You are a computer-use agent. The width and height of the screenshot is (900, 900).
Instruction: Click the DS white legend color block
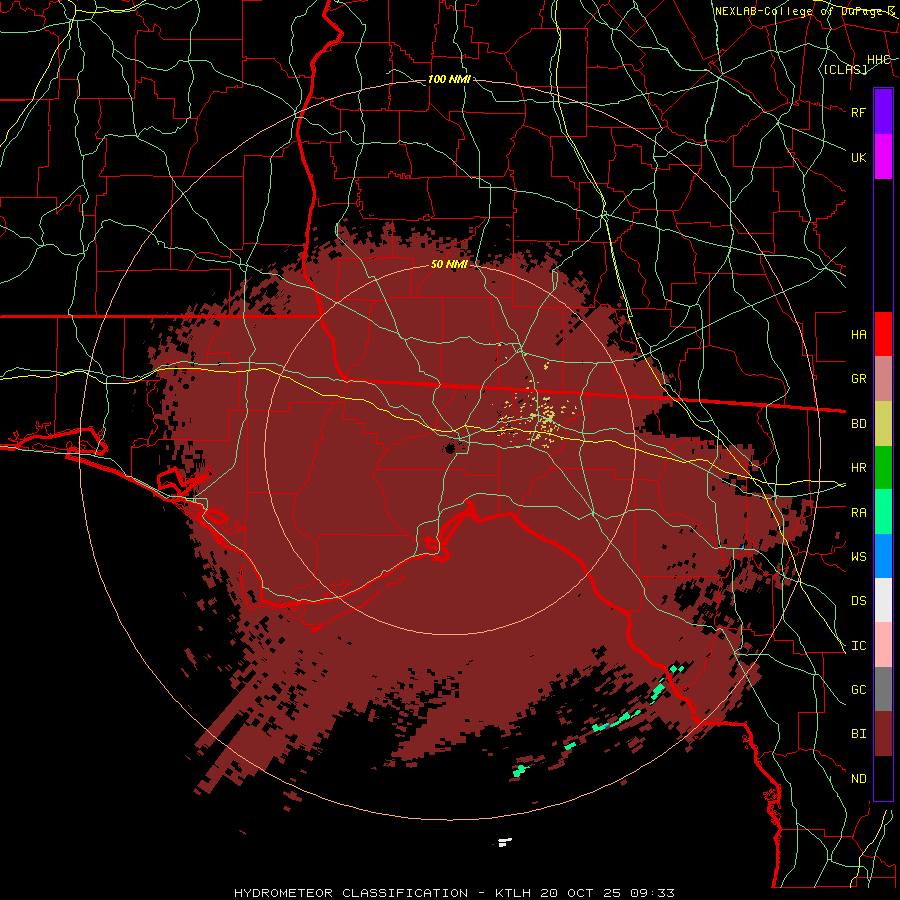[883, 600]
